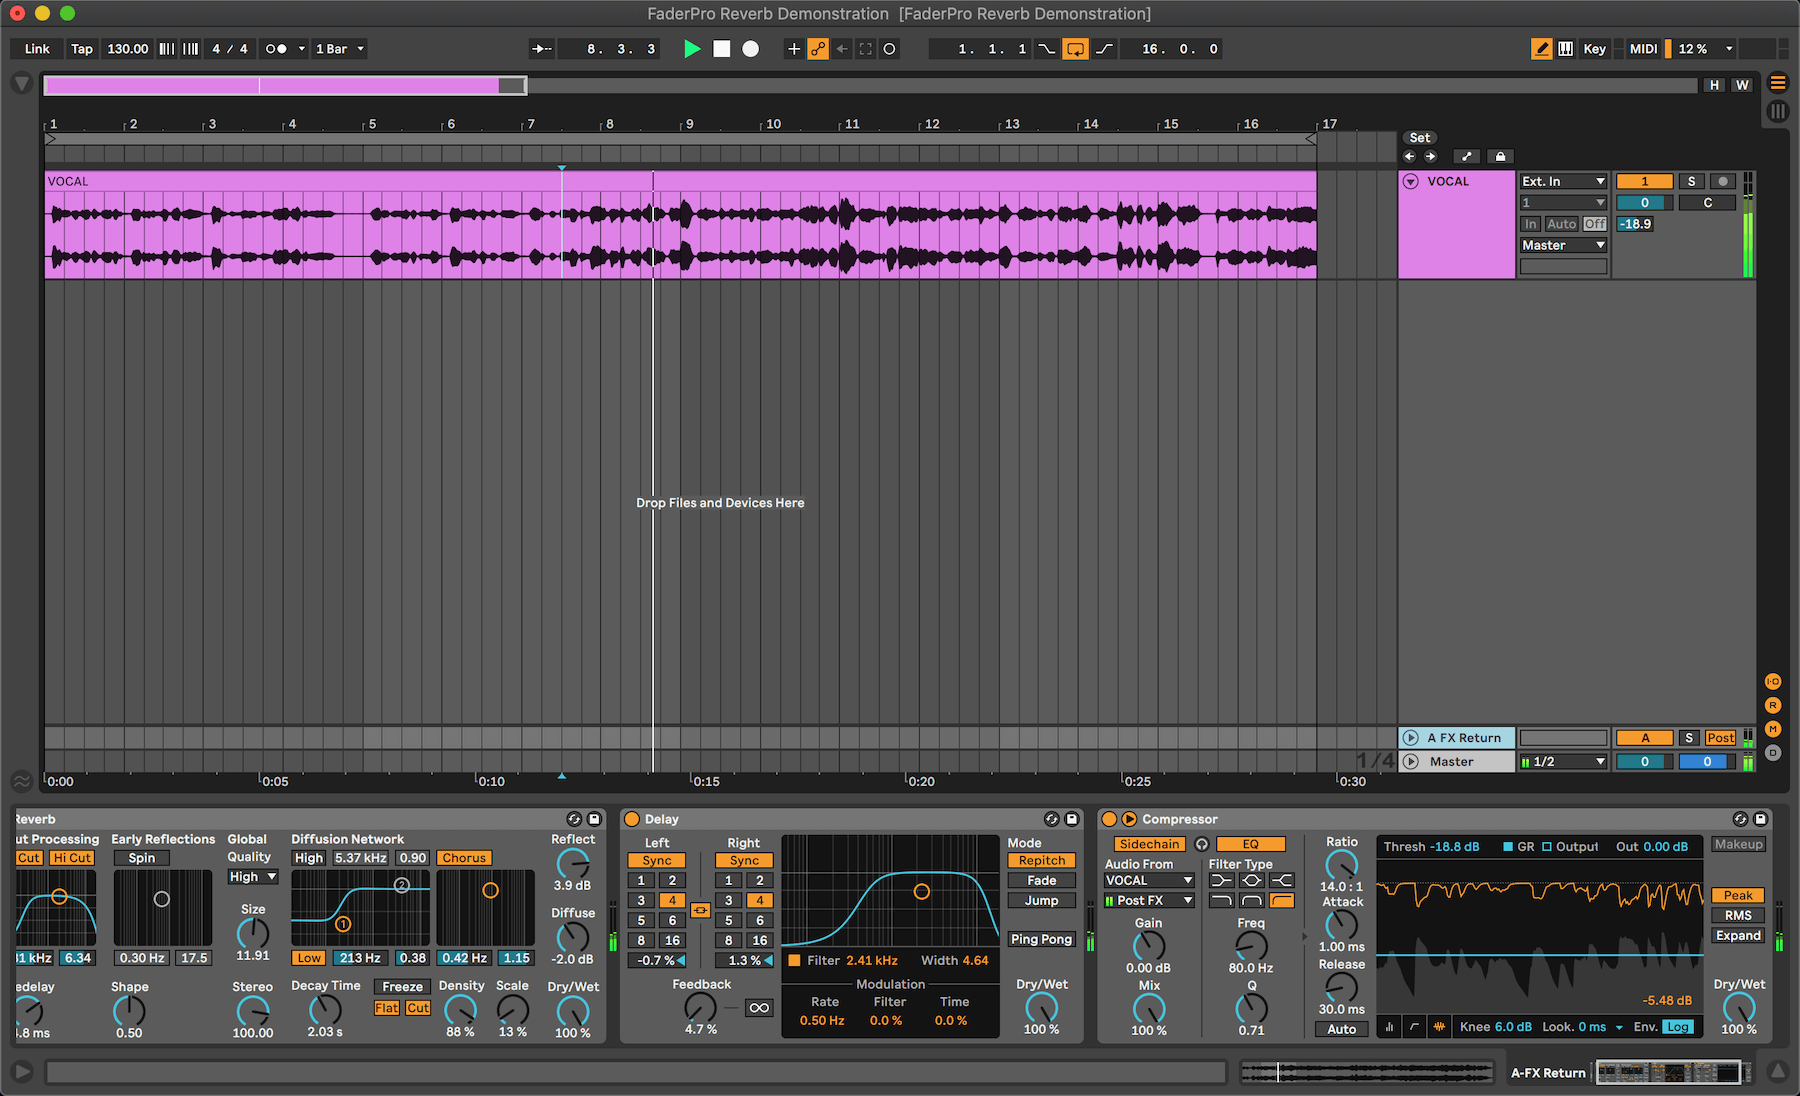Toggle the Compressor sidechain EQ button
This screenshot has height=1096, width=1800.
[1251, 844]
